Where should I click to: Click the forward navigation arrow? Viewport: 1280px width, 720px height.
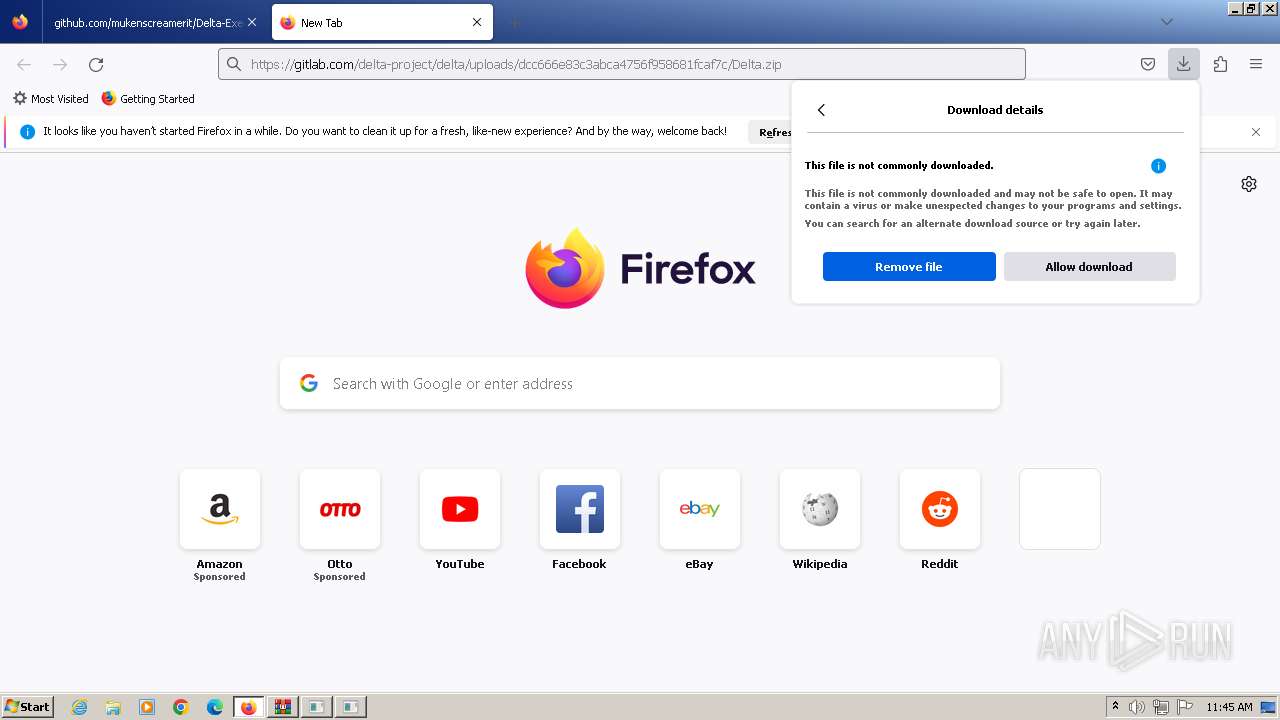60,64
